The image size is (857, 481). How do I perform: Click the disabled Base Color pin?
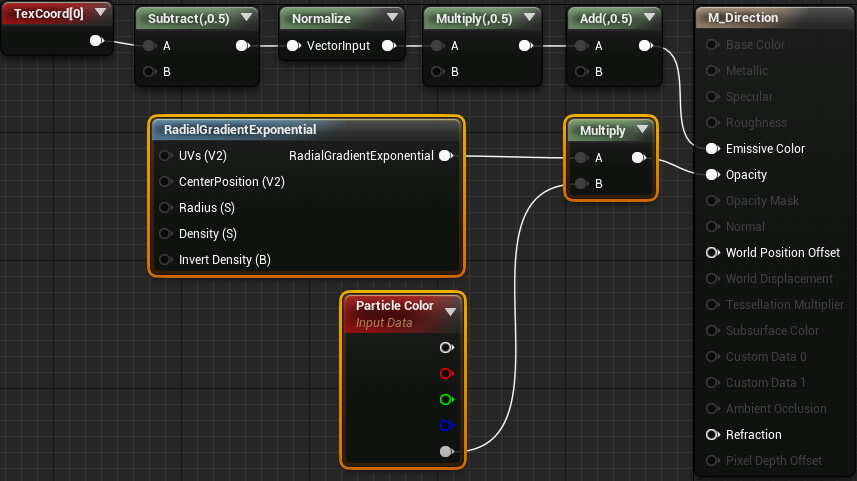(x=712, y=45)
